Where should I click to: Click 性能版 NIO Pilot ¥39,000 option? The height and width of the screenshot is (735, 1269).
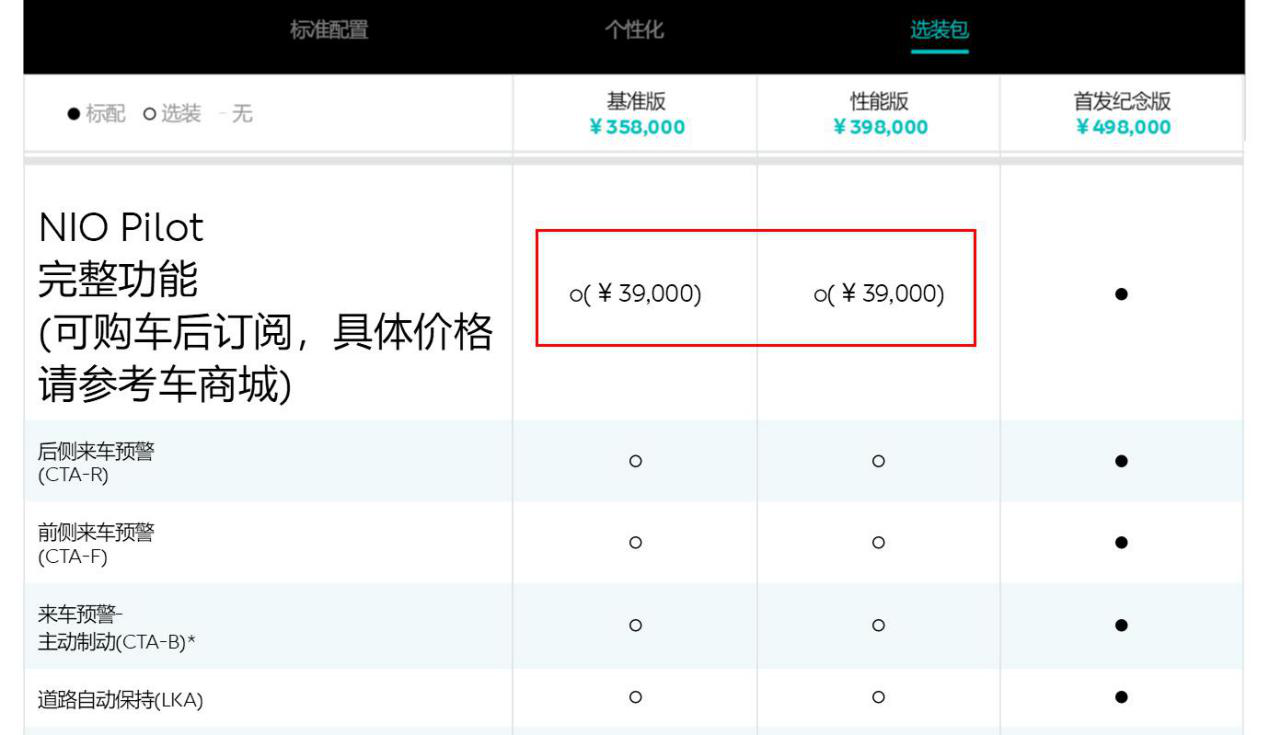coord(879,294)
